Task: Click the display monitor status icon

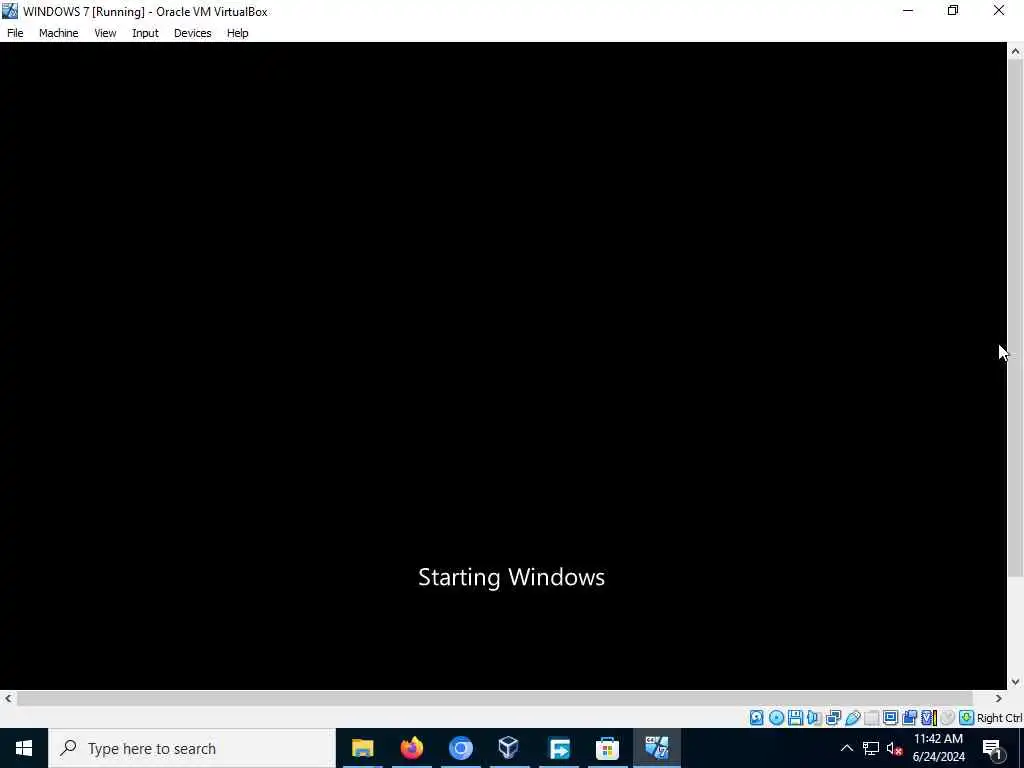Action: tap(890, 718)
